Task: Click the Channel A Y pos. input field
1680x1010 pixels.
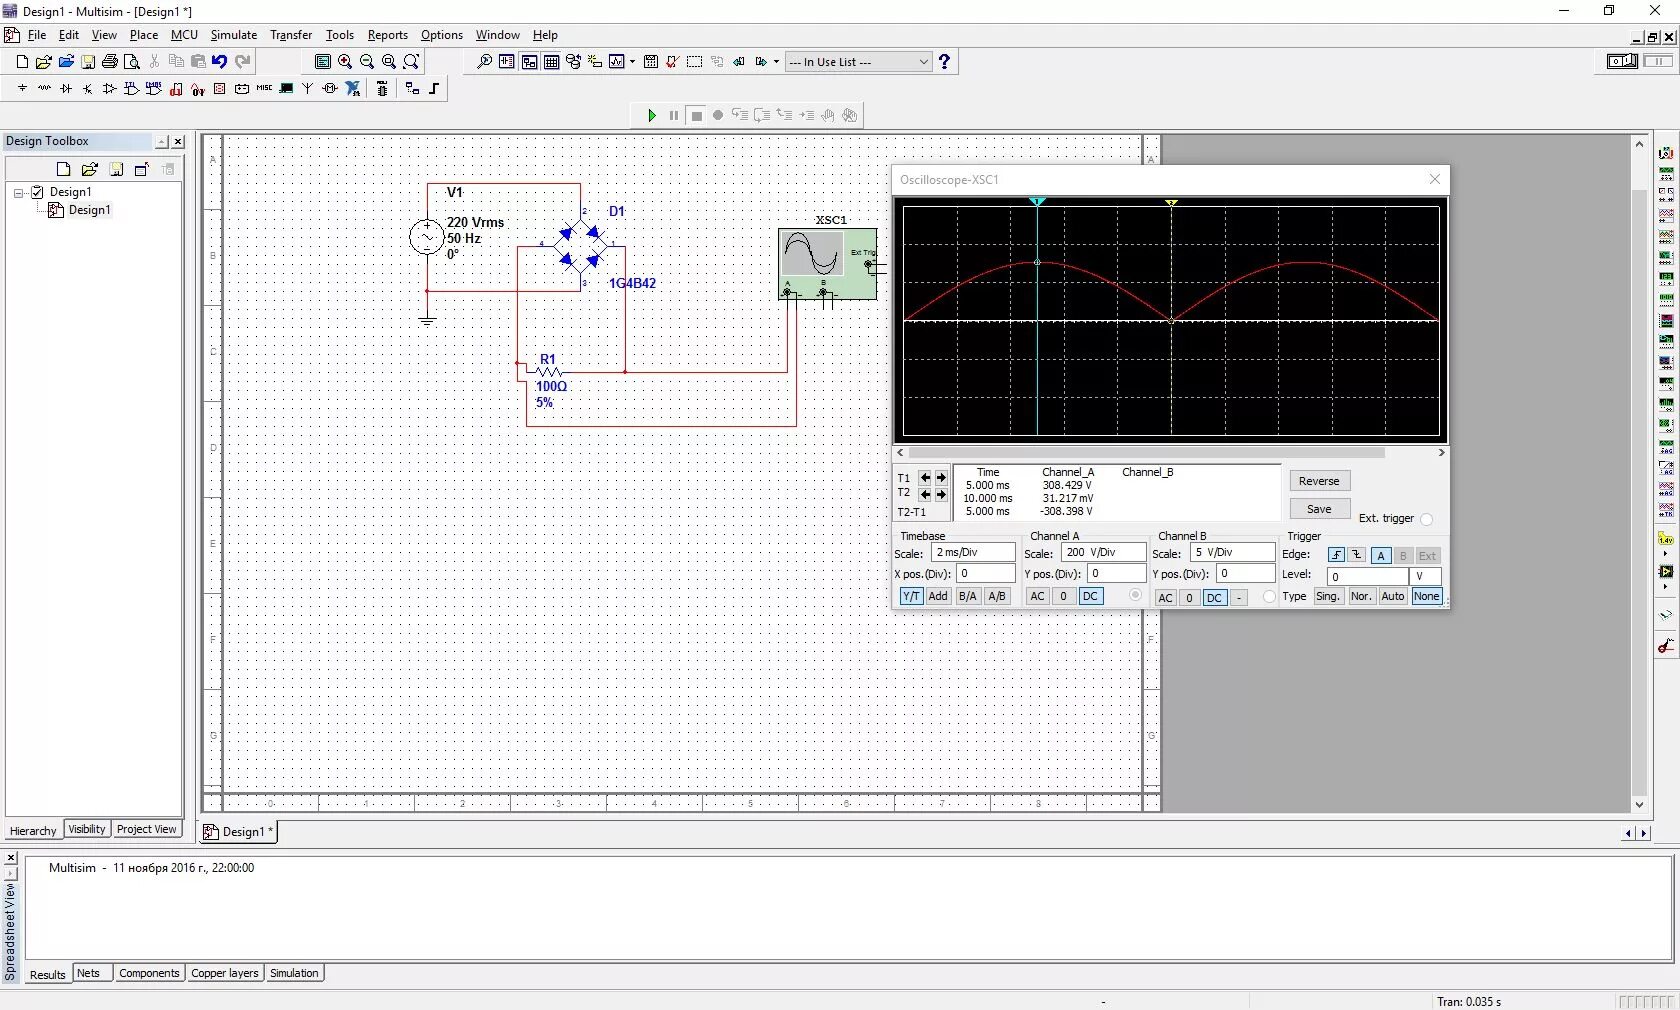Action: [1116, 574]
